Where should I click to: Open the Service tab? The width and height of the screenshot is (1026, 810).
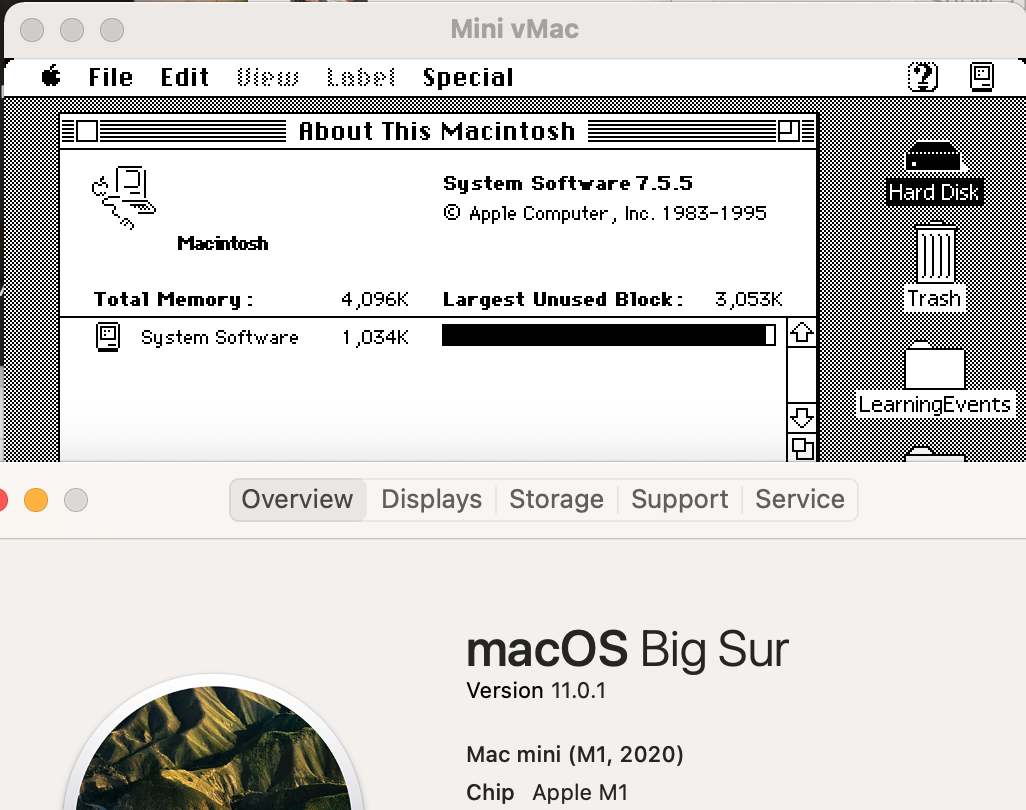pos(800,499)
